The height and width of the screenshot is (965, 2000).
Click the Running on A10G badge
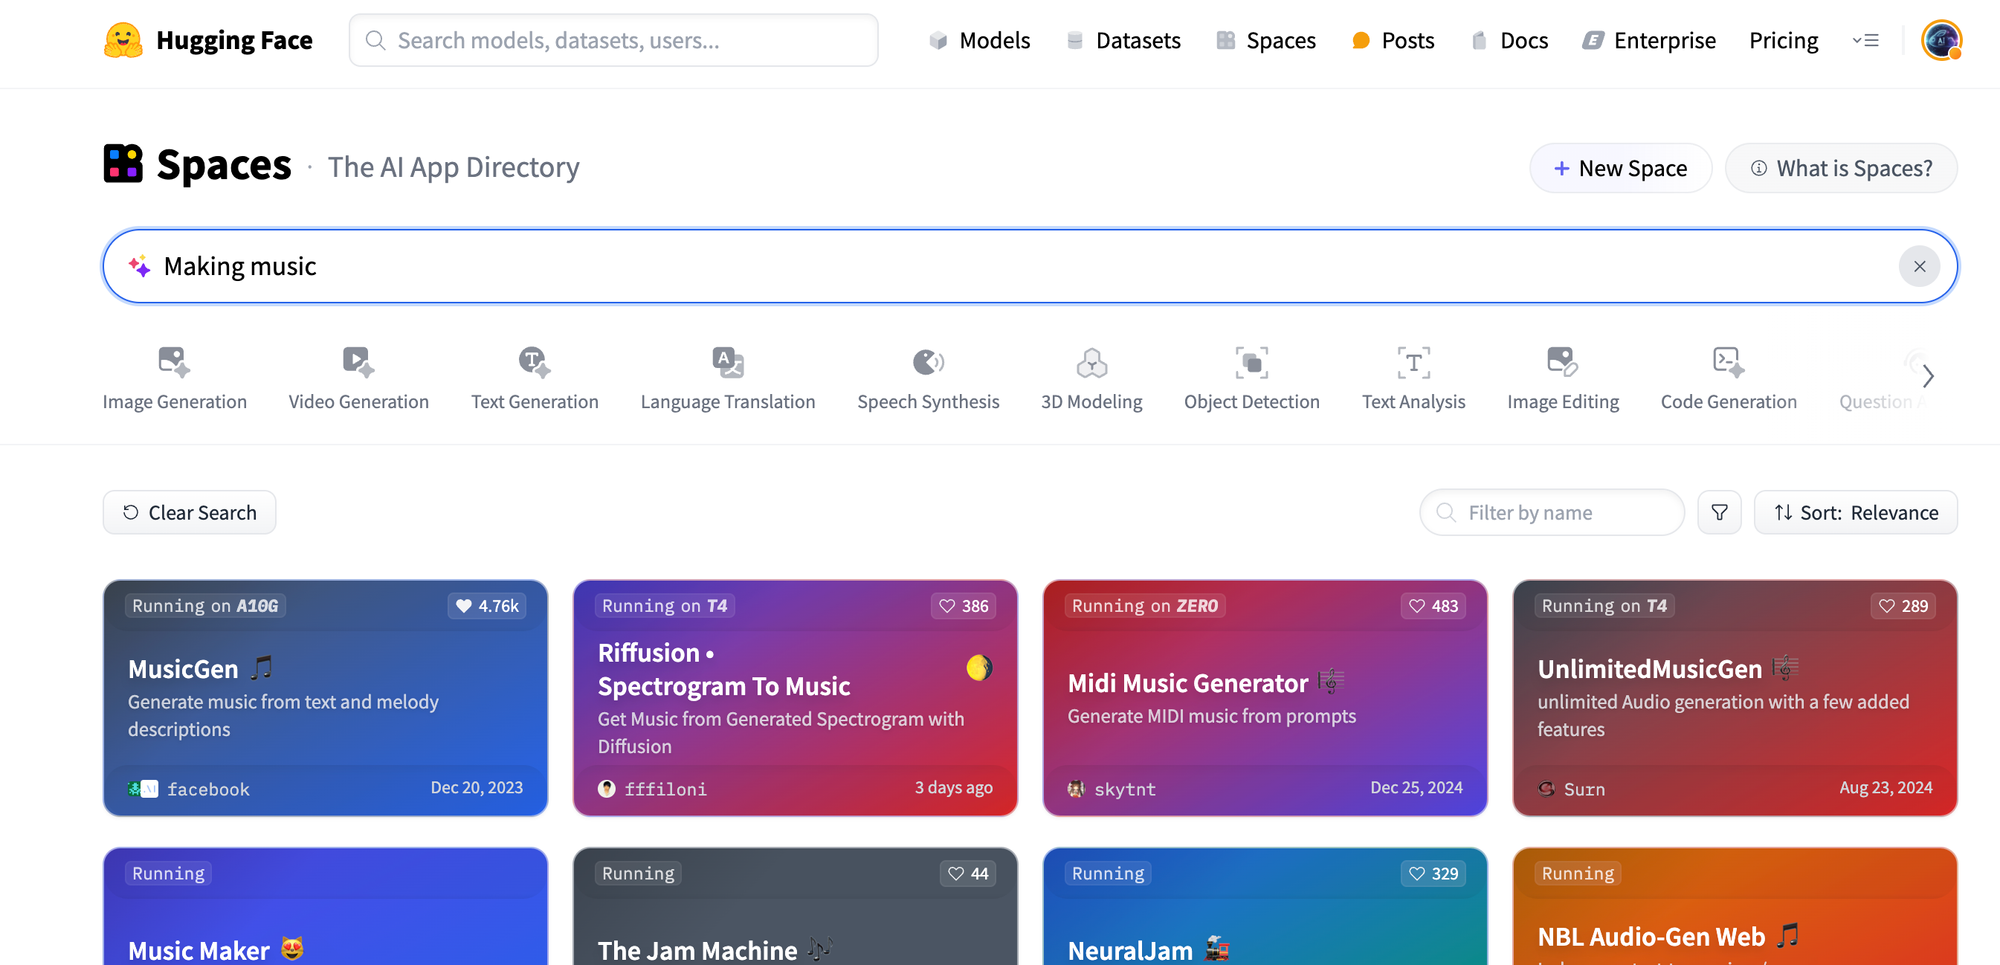tap(205, 606)
